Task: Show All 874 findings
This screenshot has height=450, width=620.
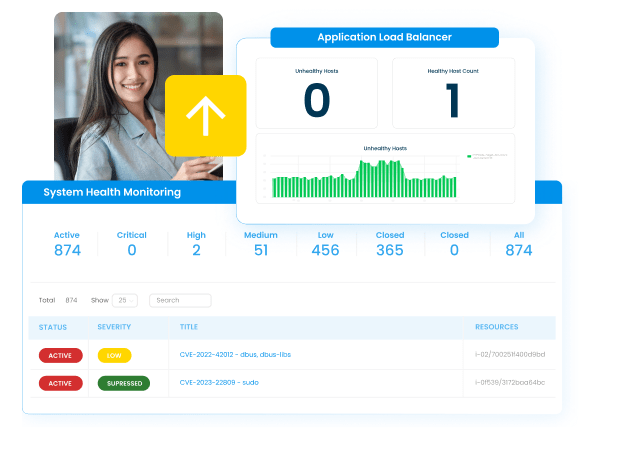Action: pyautogui.click(x=519, y=244)
